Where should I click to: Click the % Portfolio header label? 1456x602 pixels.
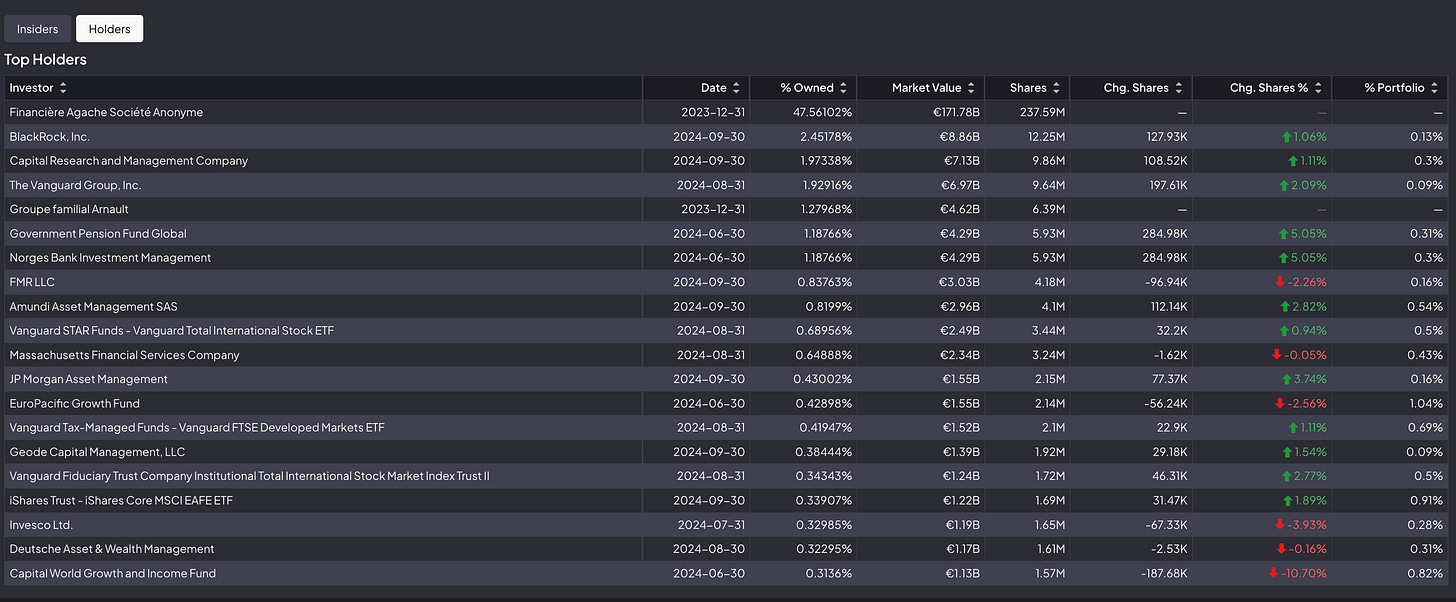click(x=1394, y=88)
